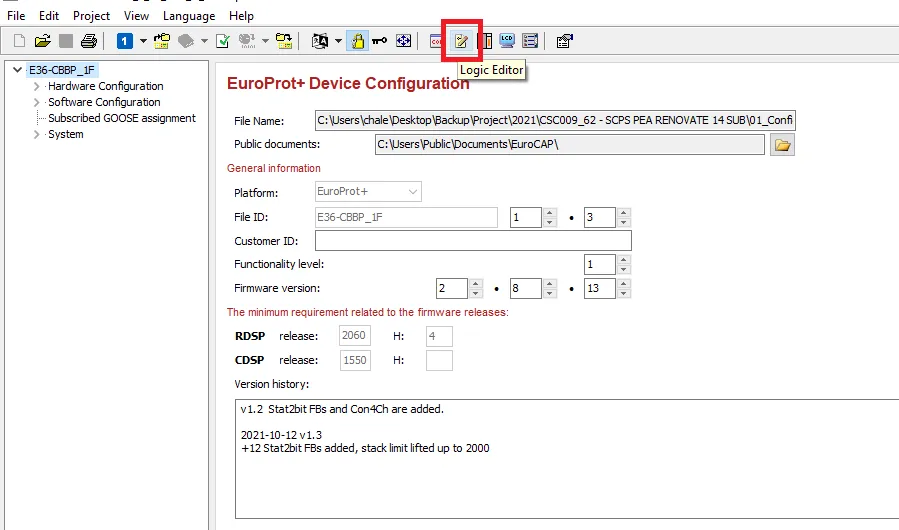
Task: Open dropdown arrow next to level icon
Action: coord(143,41)
